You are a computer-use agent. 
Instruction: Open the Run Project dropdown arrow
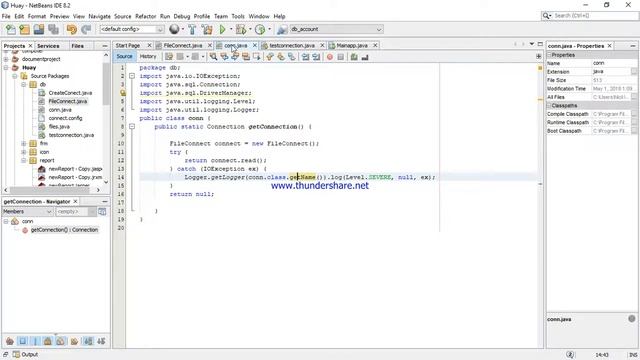[231, 29]
